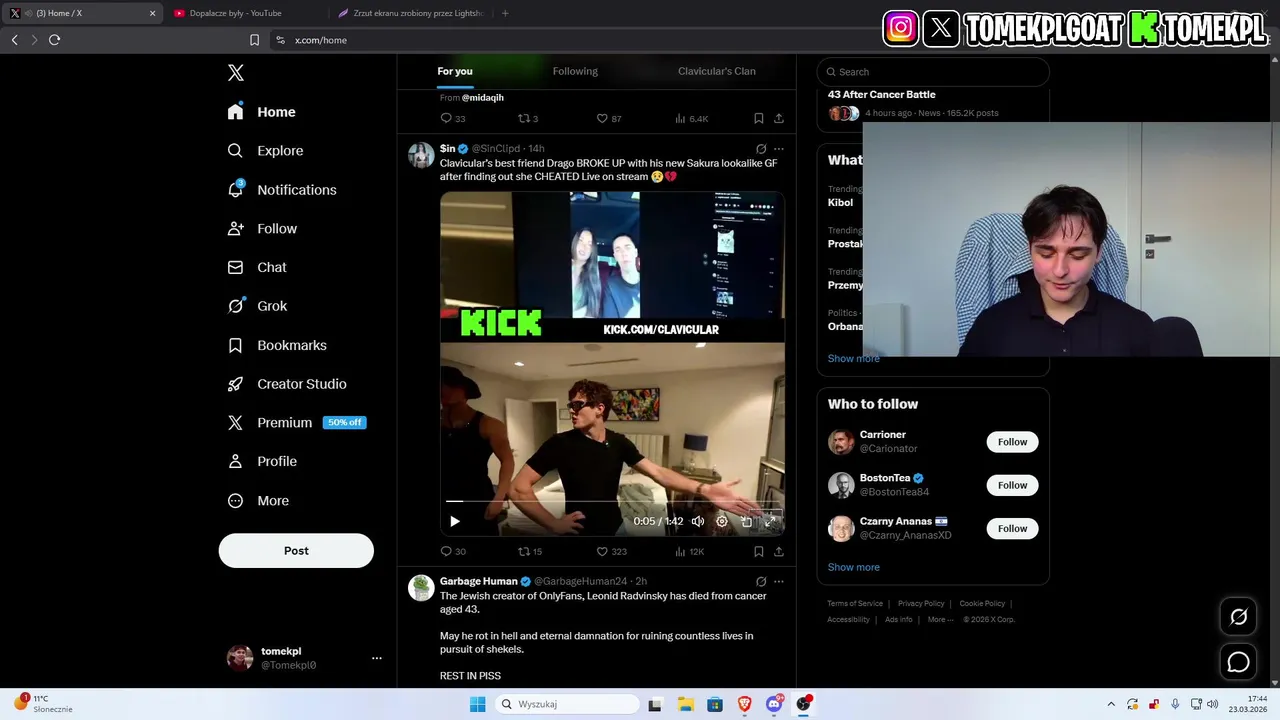Open Notifications bell in sidebar

tap(235, 189)
